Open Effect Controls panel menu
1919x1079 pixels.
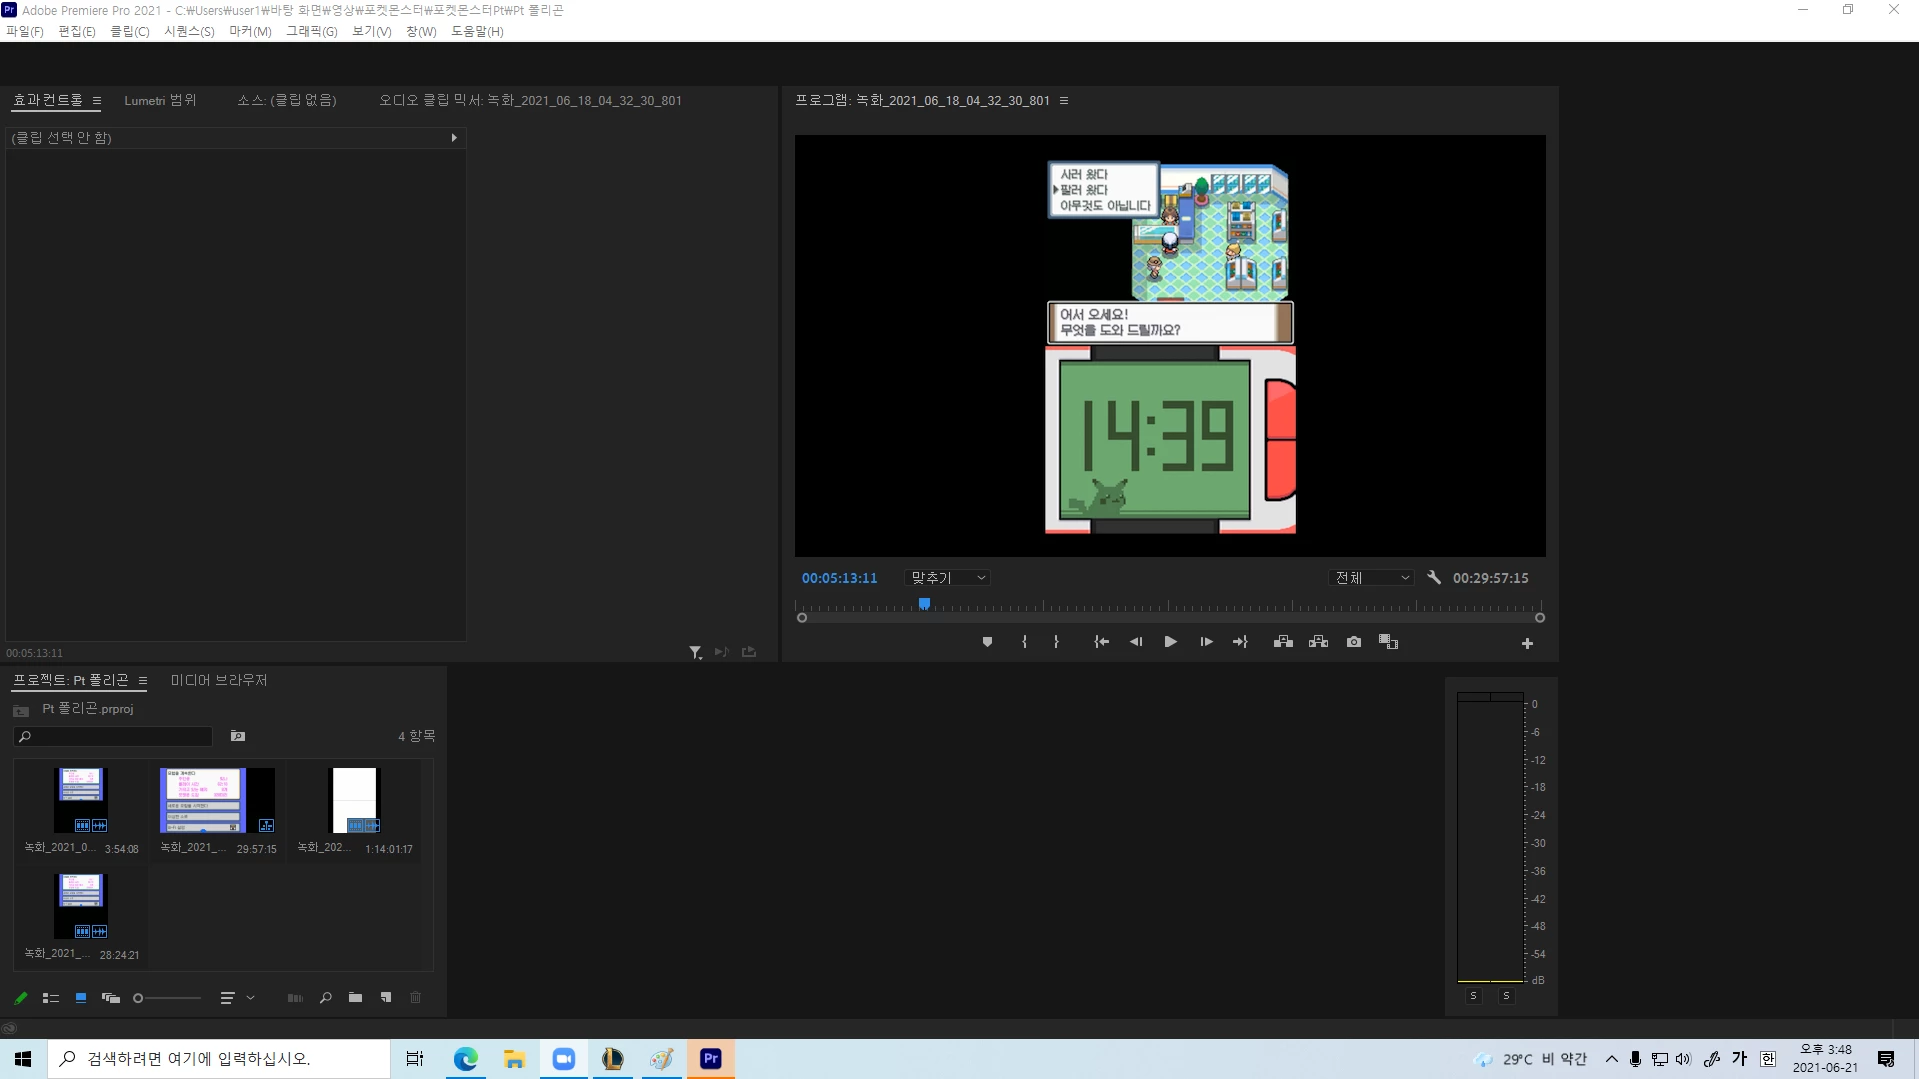(x=97, y=101)
